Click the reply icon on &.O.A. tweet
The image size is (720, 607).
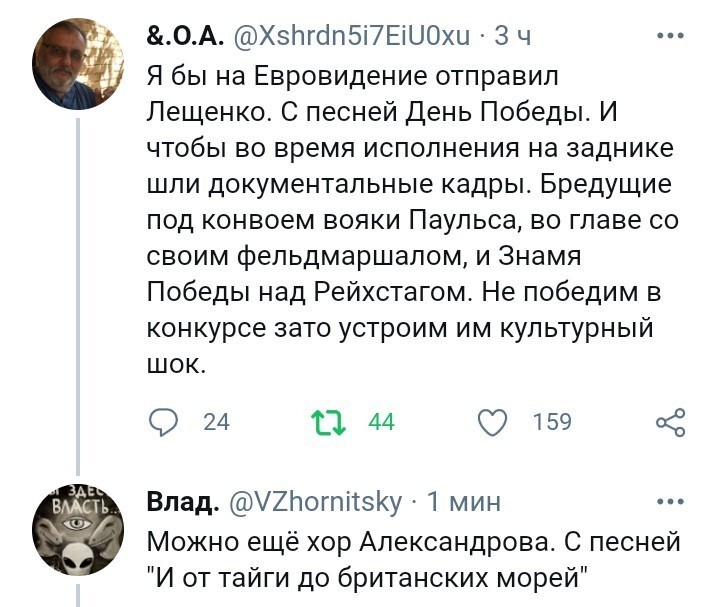(163, 422)
